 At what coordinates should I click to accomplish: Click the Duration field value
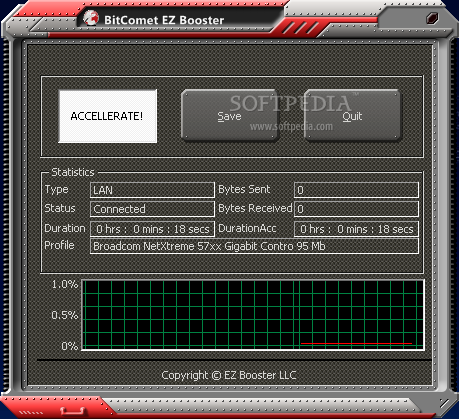[152, 229]
